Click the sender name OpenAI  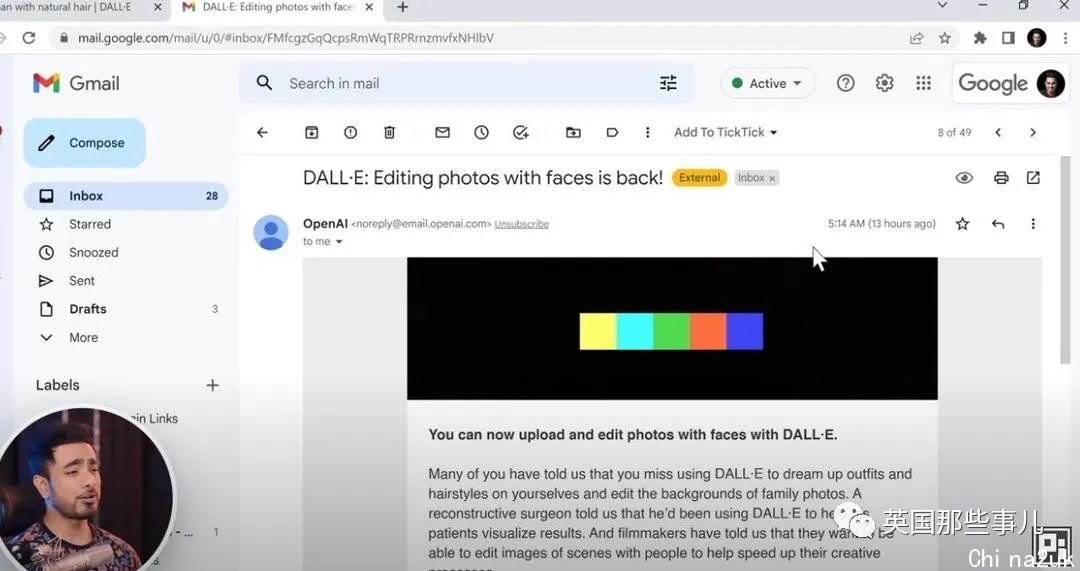pos(325,224)
